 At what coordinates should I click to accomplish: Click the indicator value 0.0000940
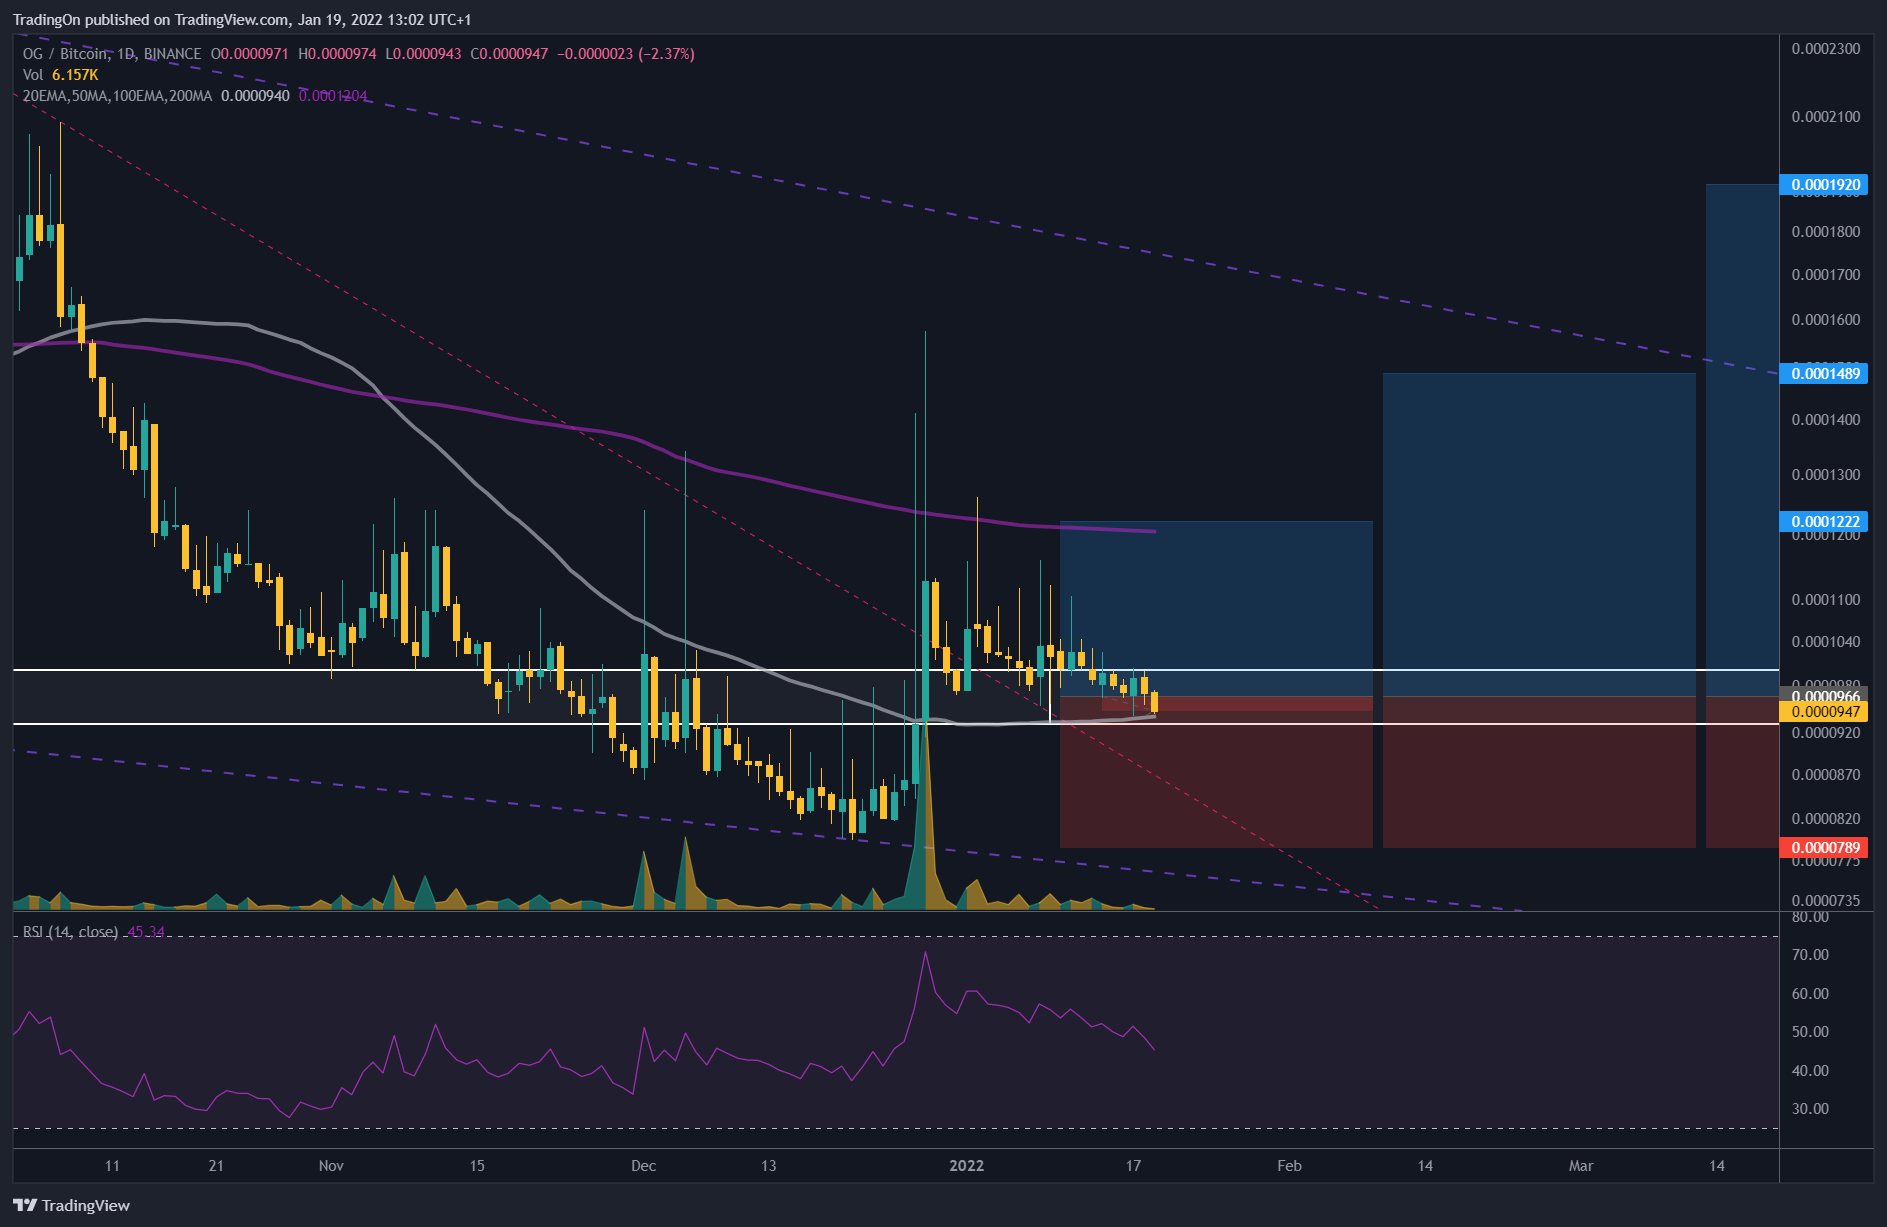255,96
